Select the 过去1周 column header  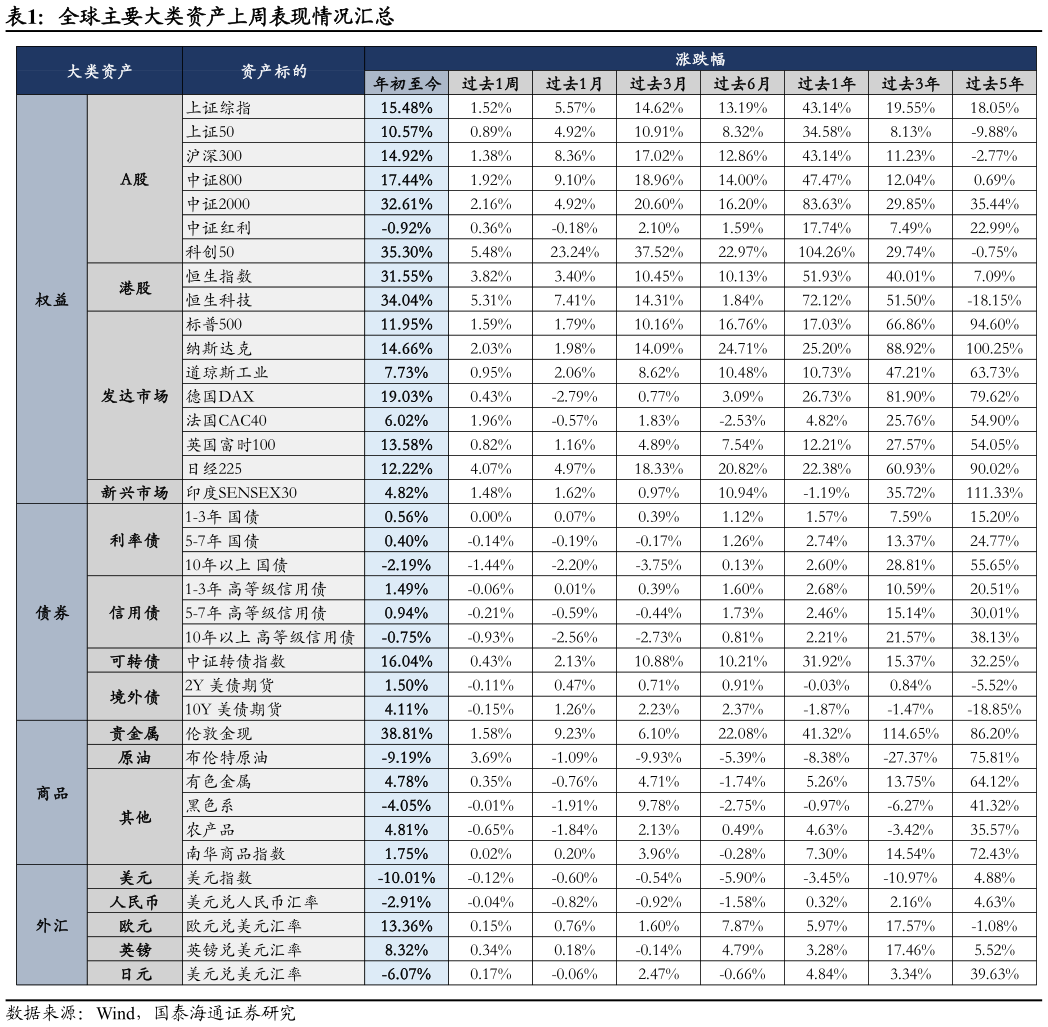(x=490, y=84)
